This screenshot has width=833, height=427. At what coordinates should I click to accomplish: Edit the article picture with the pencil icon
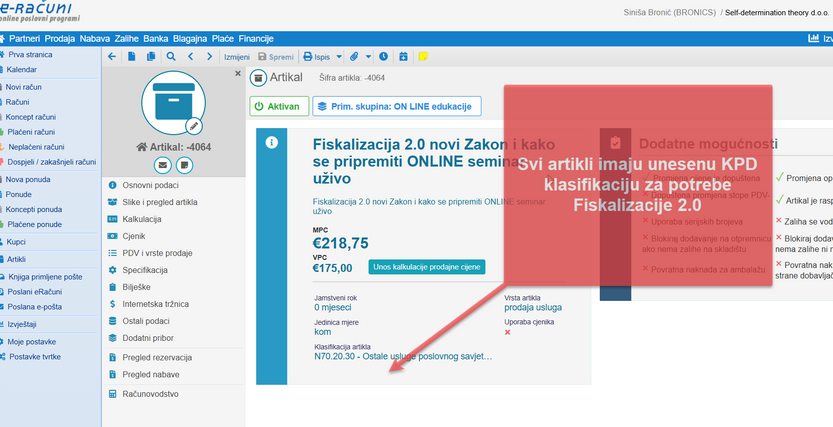194,126
